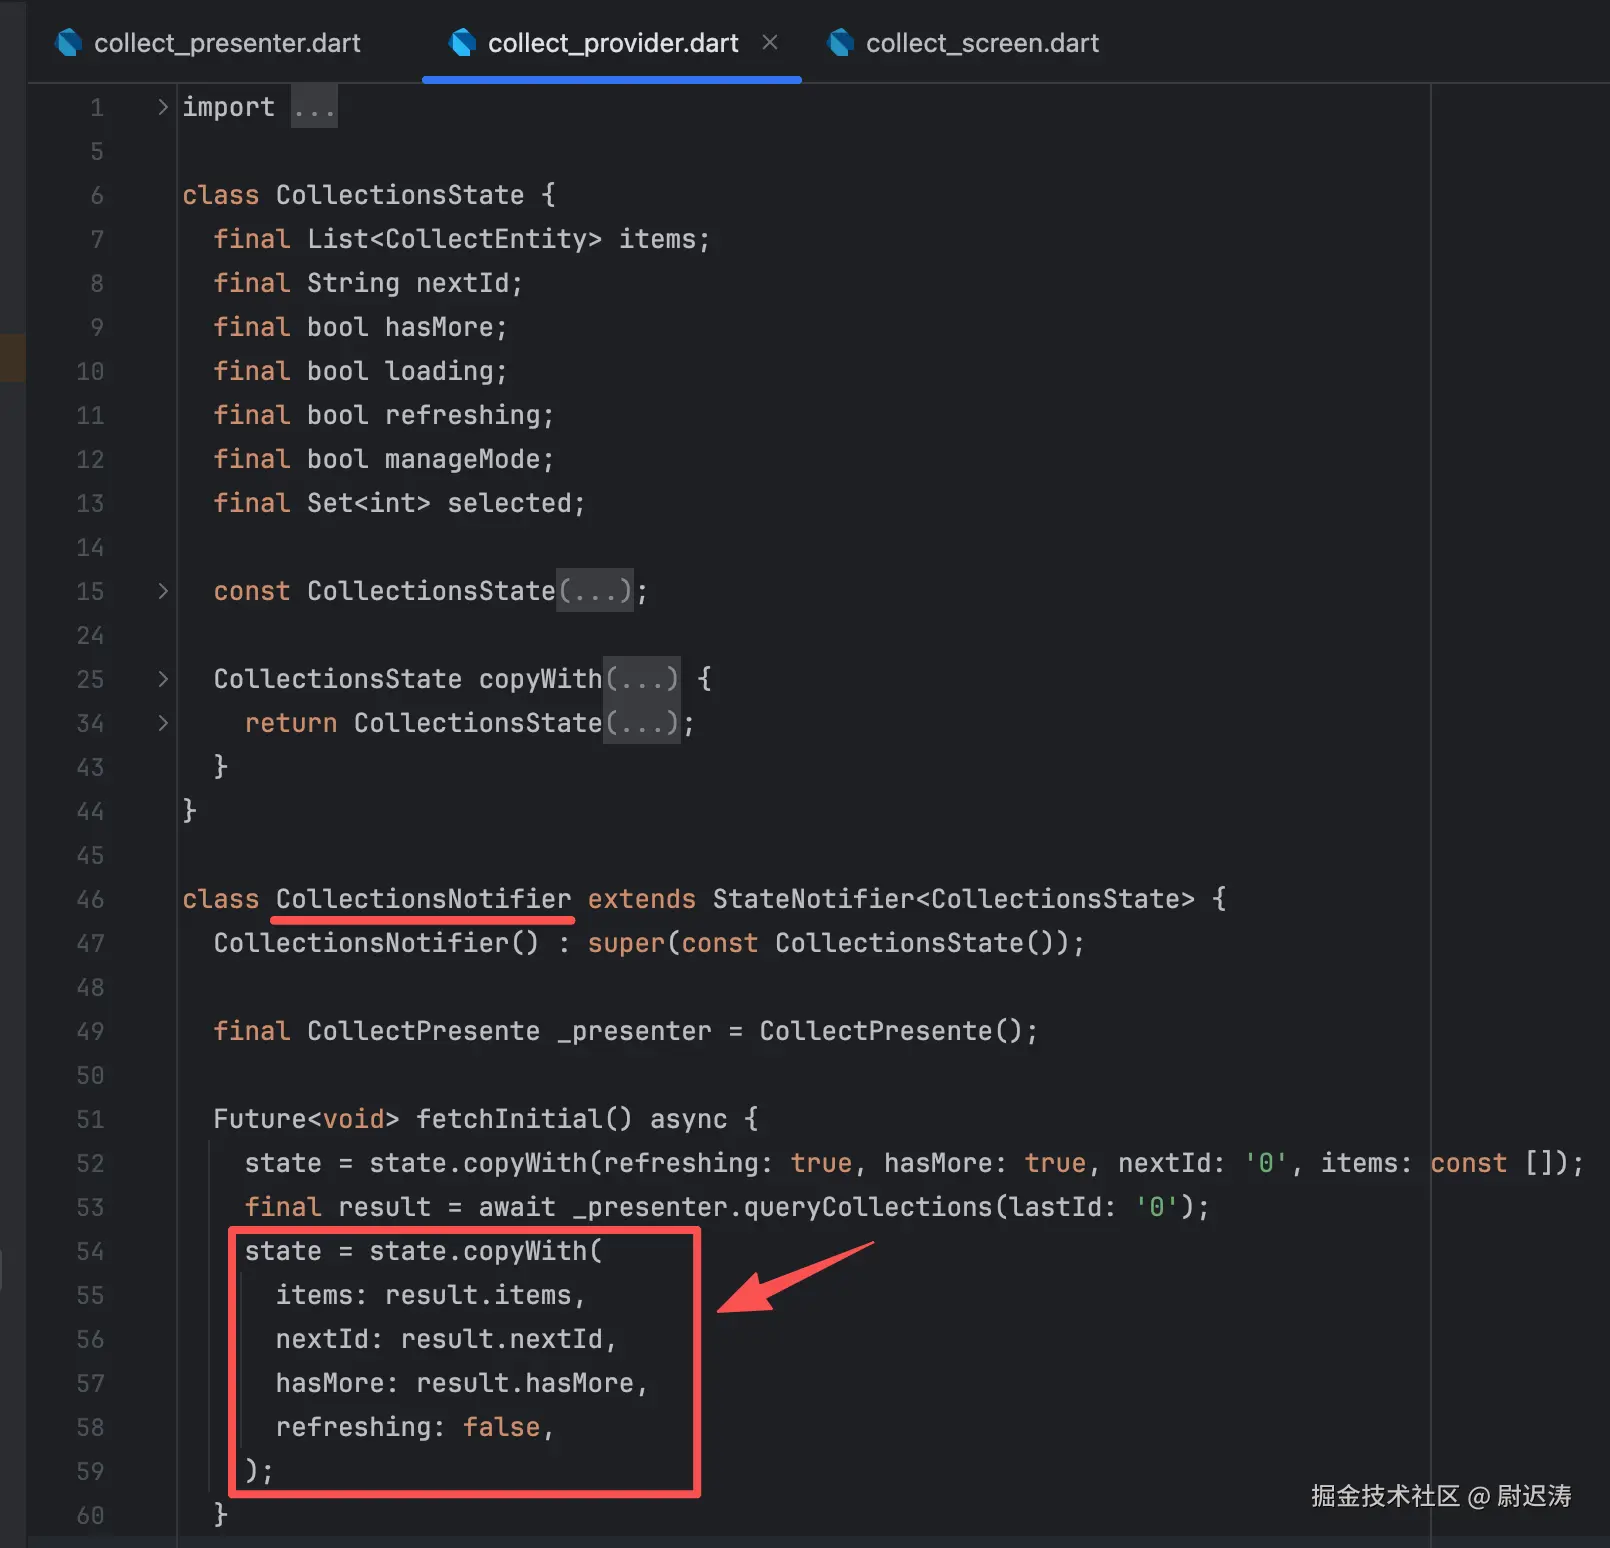Click the Dart icon on collect_provider.dart tab
This screenshot has height=1548, width=1610.
coord(463,42)
